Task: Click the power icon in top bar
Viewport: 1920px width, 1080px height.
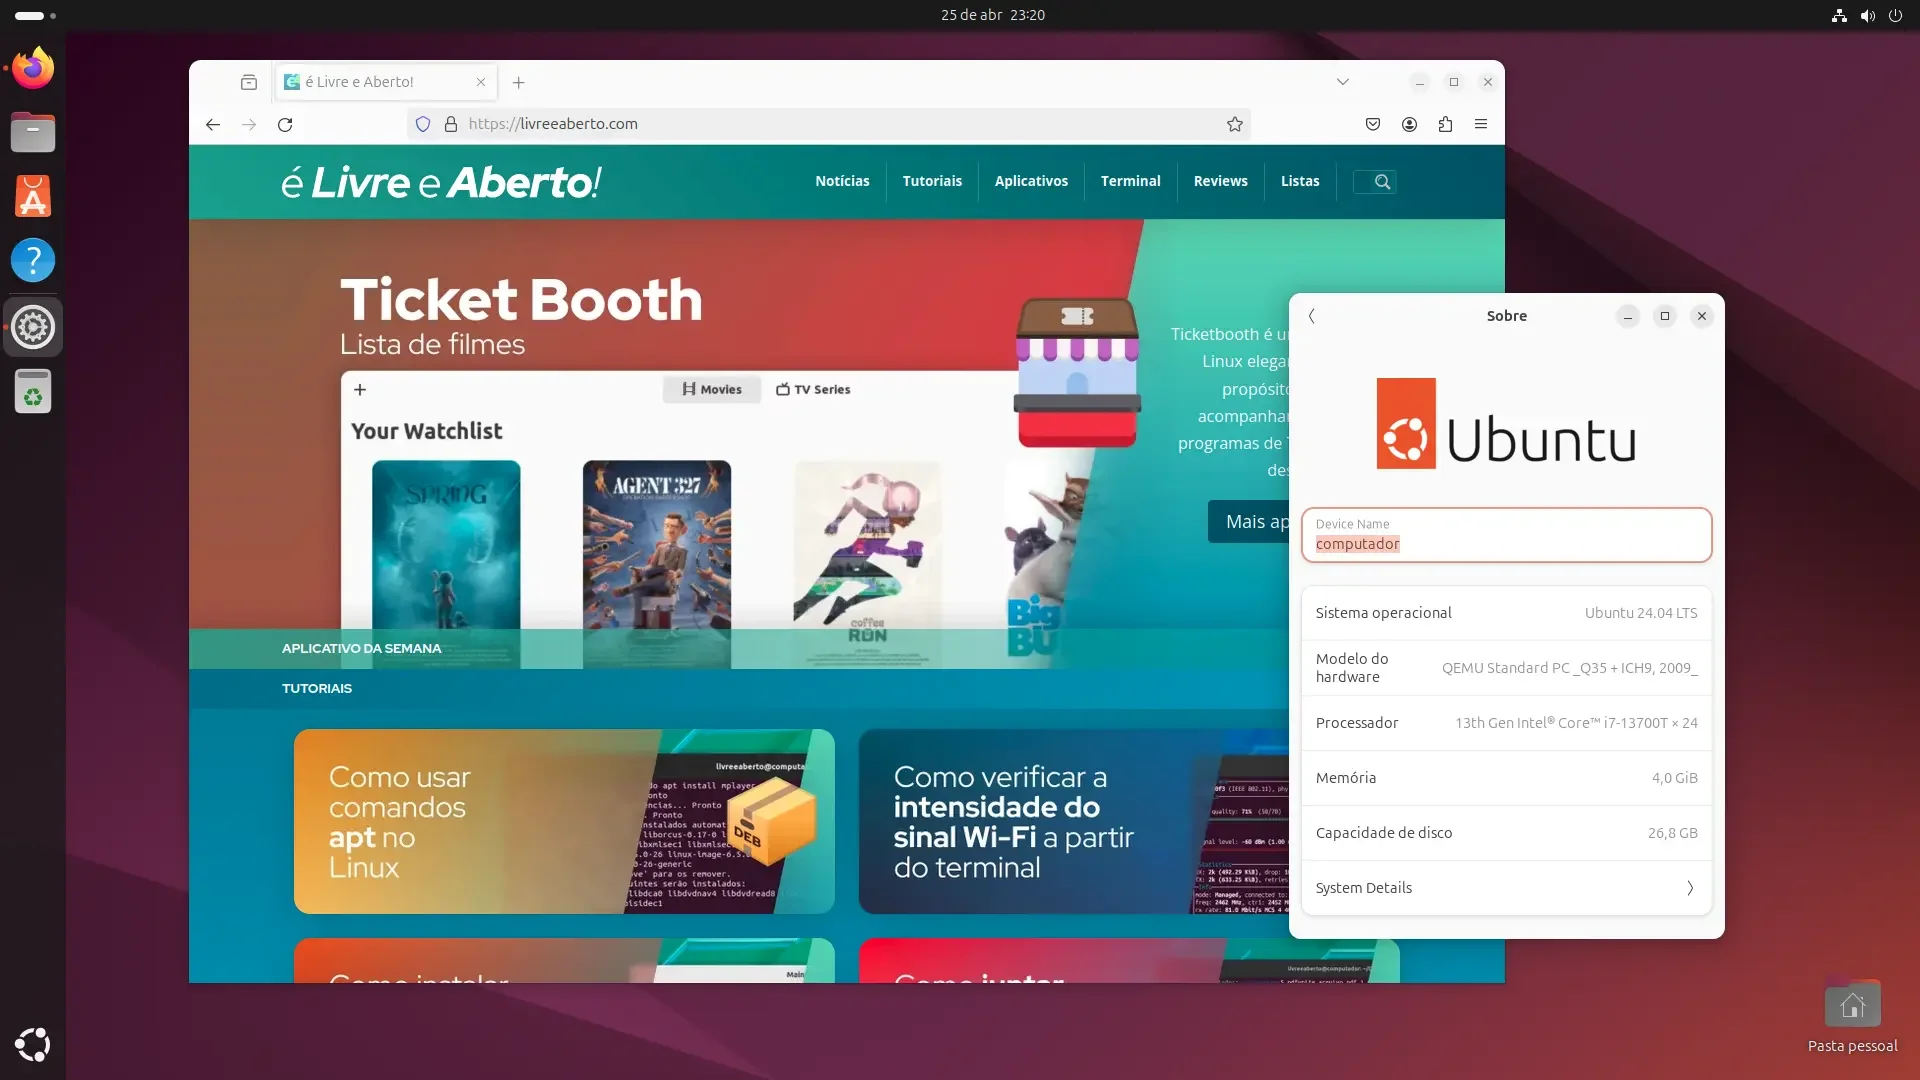Action: click(1895, 15)
